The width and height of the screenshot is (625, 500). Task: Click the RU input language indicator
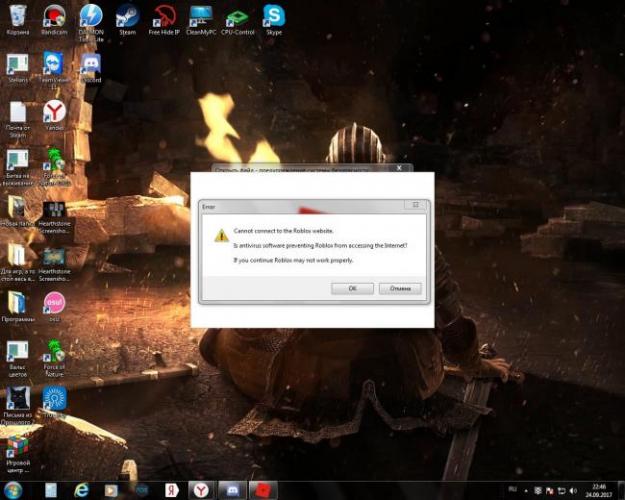pos(513,489)
